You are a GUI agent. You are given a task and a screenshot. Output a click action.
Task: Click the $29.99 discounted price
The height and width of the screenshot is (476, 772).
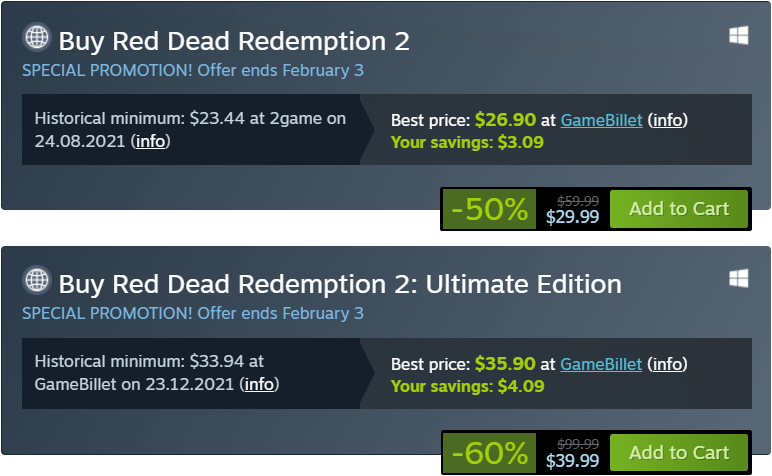coord(572,217)
